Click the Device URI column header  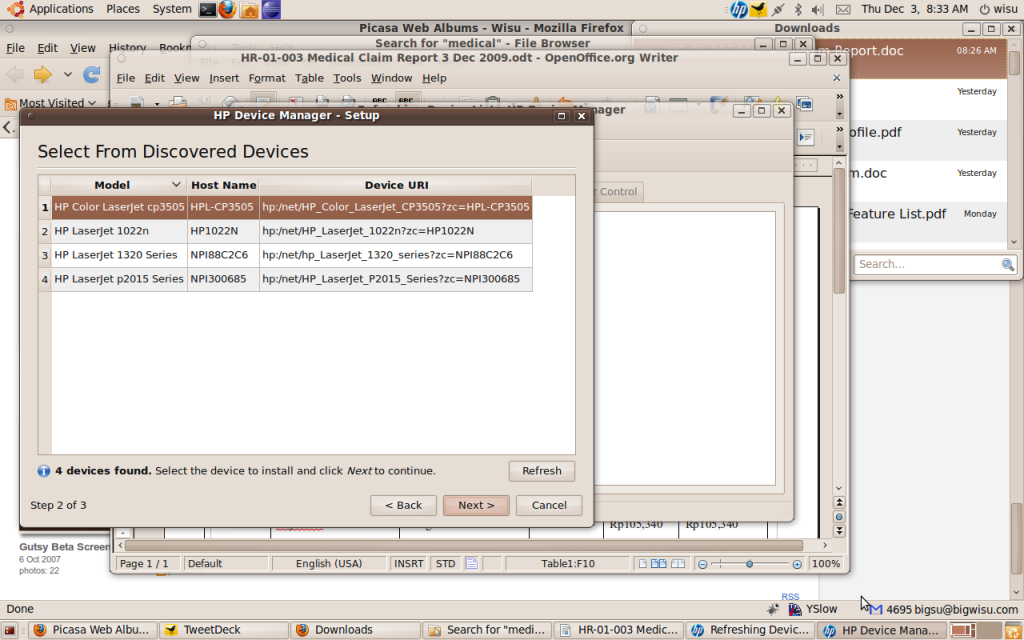tap(396, 185)
